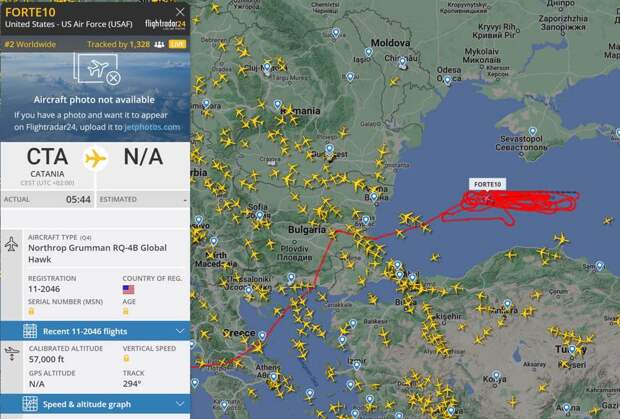Click the Tracked by 1,328 viewers icon
Image resolution: width=620 pixels, height=419 pixels.
pyautogui.click(x=159, y=44)
